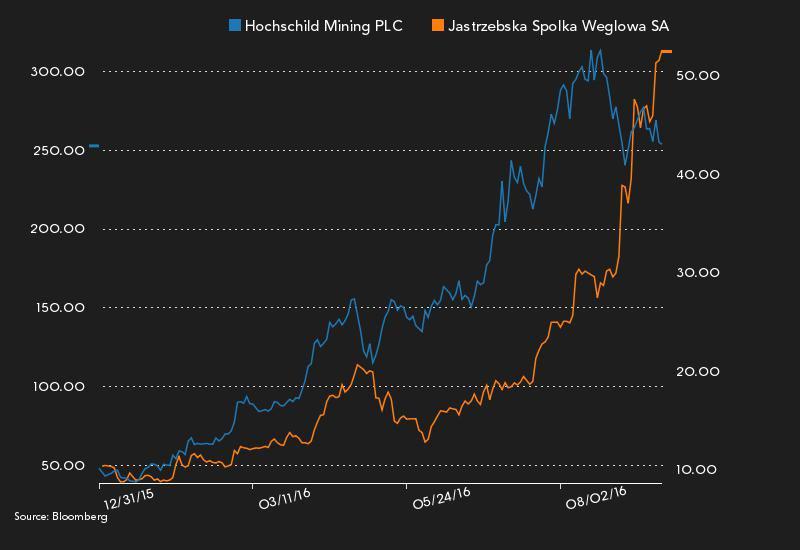The width and height of the screenshot is (800, 550).
Task: Select the 250.00 left axis value
Action: [57, 150]
